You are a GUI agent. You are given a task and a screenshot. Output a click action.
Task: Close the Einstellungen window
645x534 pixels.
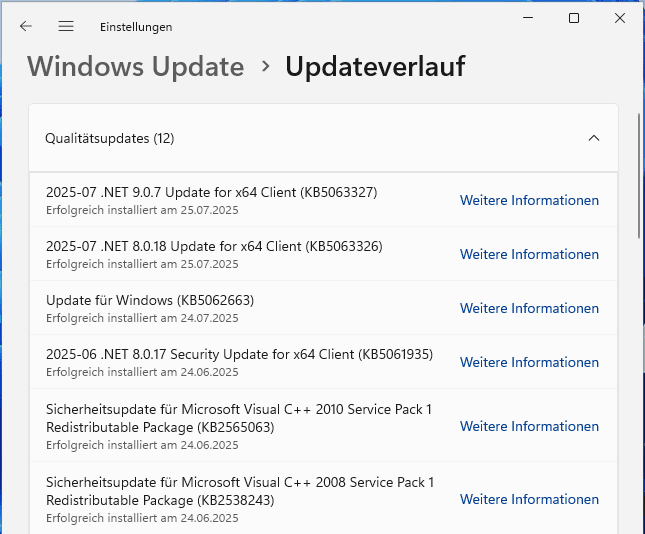pos(620,18)
